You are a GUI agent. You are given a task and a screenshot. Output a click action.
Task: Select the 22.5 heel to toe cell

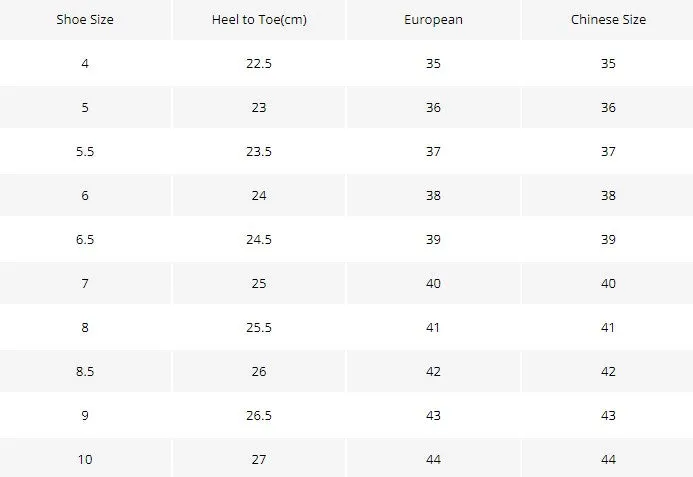click(259, 64)
